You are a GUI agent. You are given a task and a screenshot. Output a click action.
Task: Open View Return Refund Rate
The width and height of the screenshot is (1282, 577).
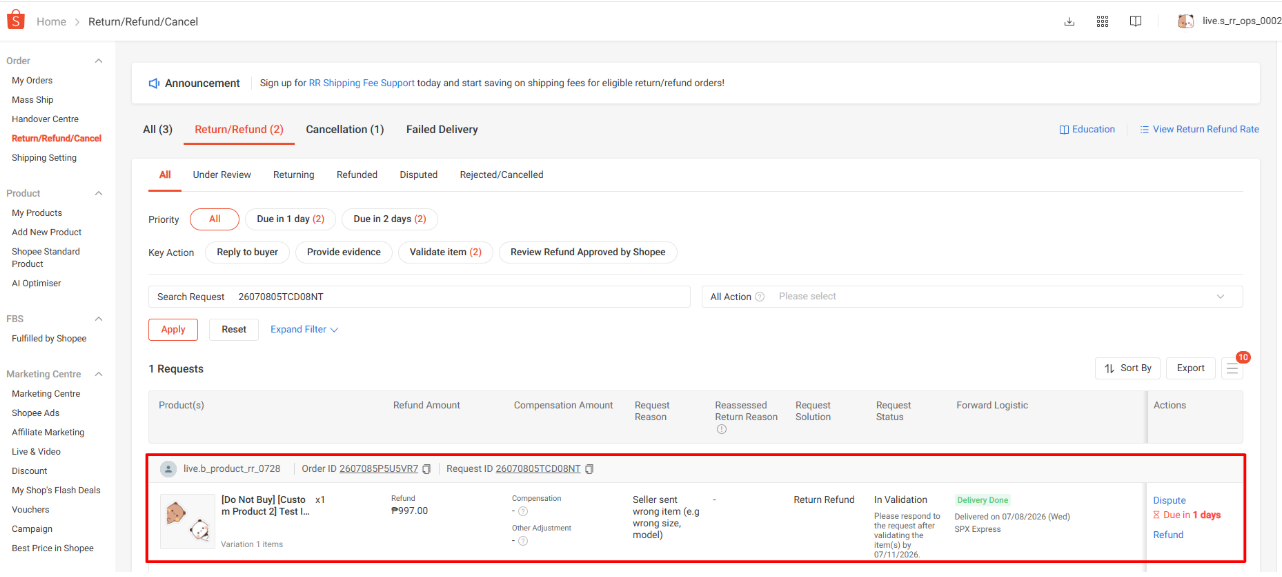(x=1199, y=129)
